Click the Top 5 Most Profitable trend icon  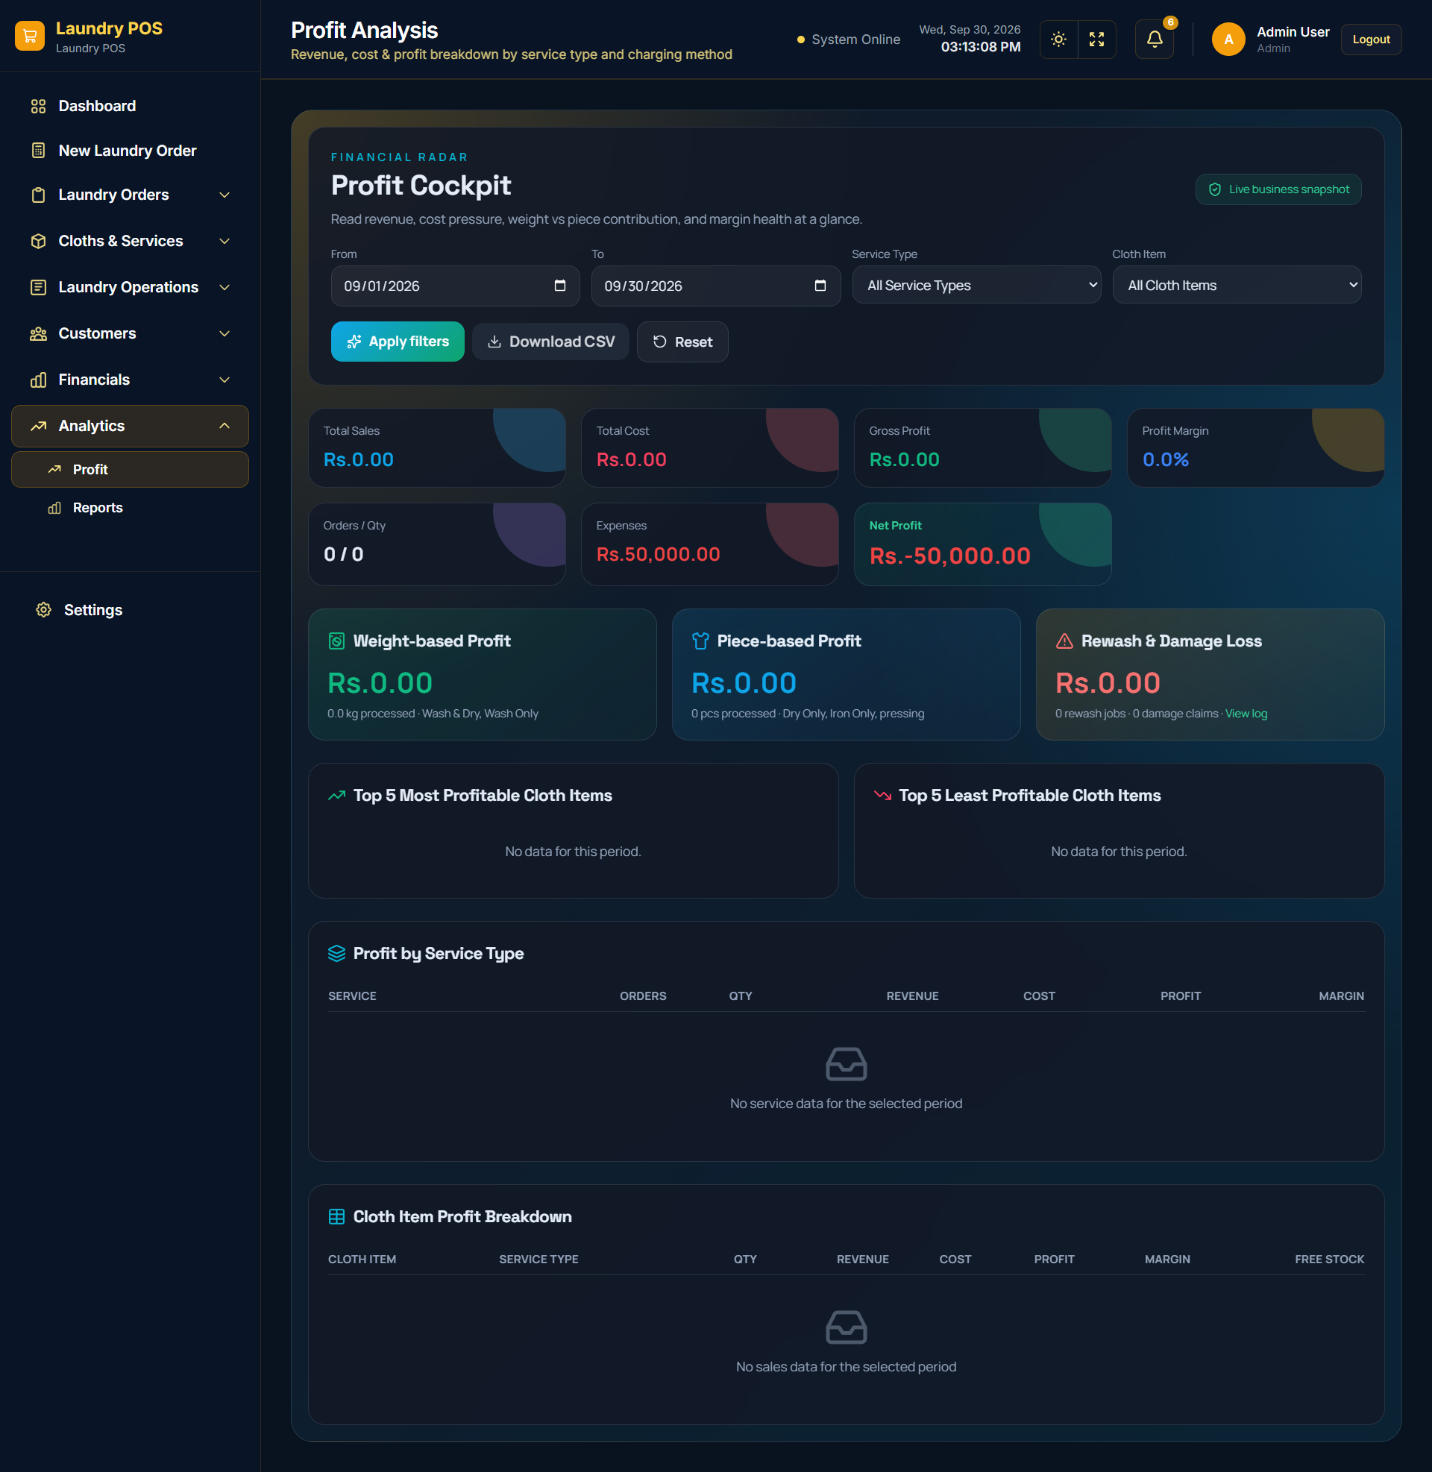[337, 796]
